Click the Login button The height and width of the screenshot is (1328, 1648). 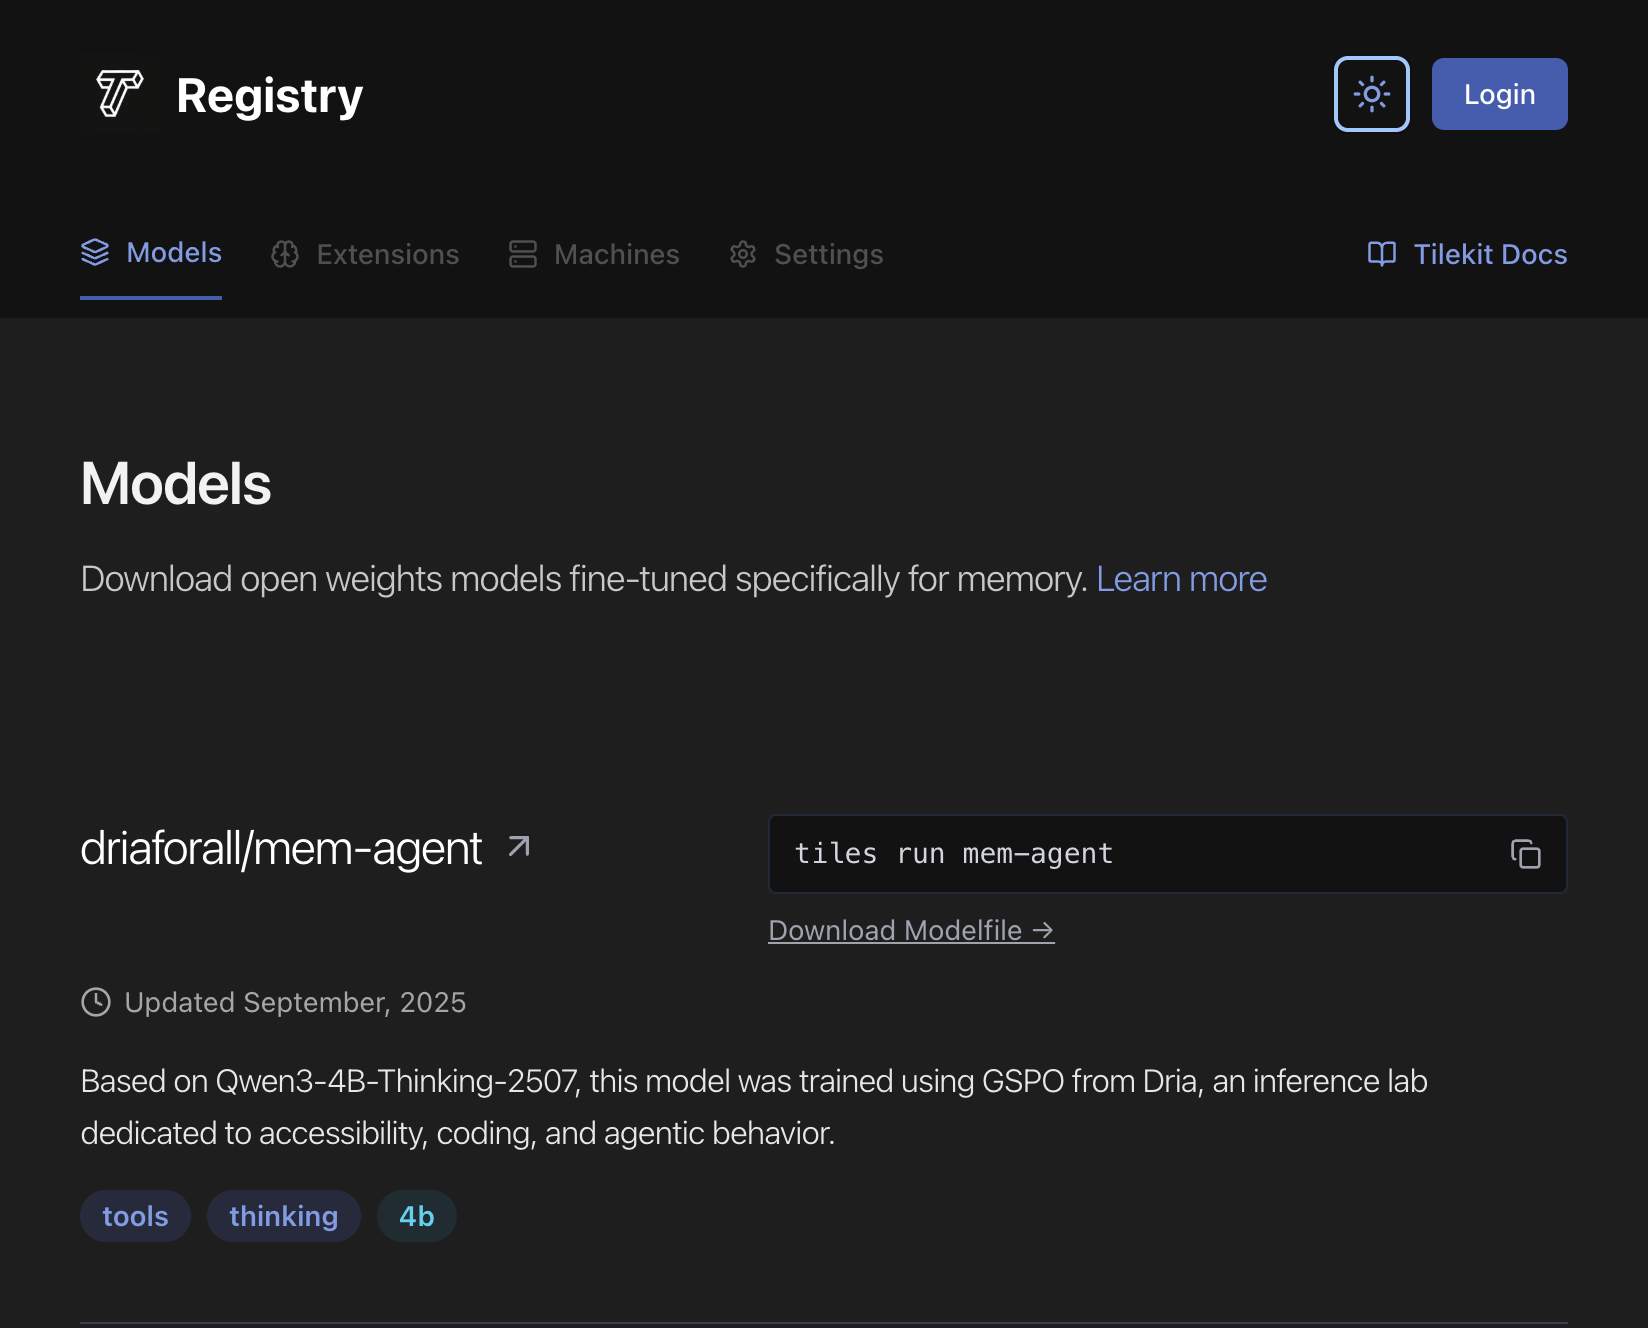point(1499,93)
